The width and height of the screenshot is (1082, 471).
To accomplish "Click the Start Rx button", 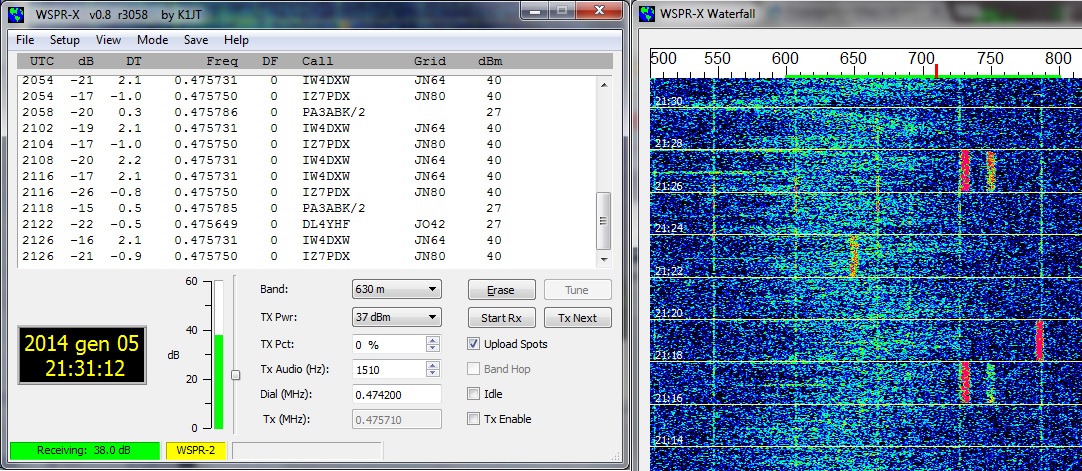I will (501, 318).
